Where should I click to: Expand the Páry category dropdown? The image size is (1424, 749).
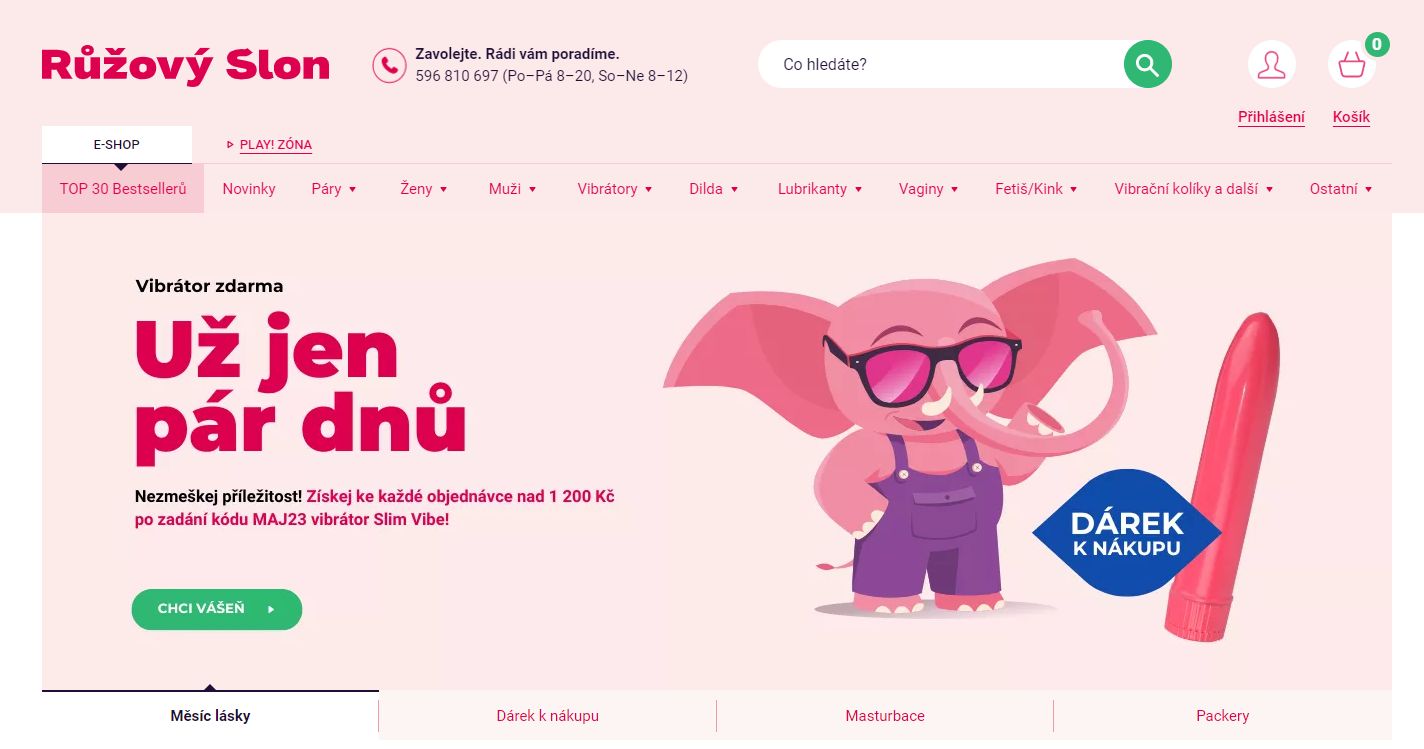click(333, 189)
